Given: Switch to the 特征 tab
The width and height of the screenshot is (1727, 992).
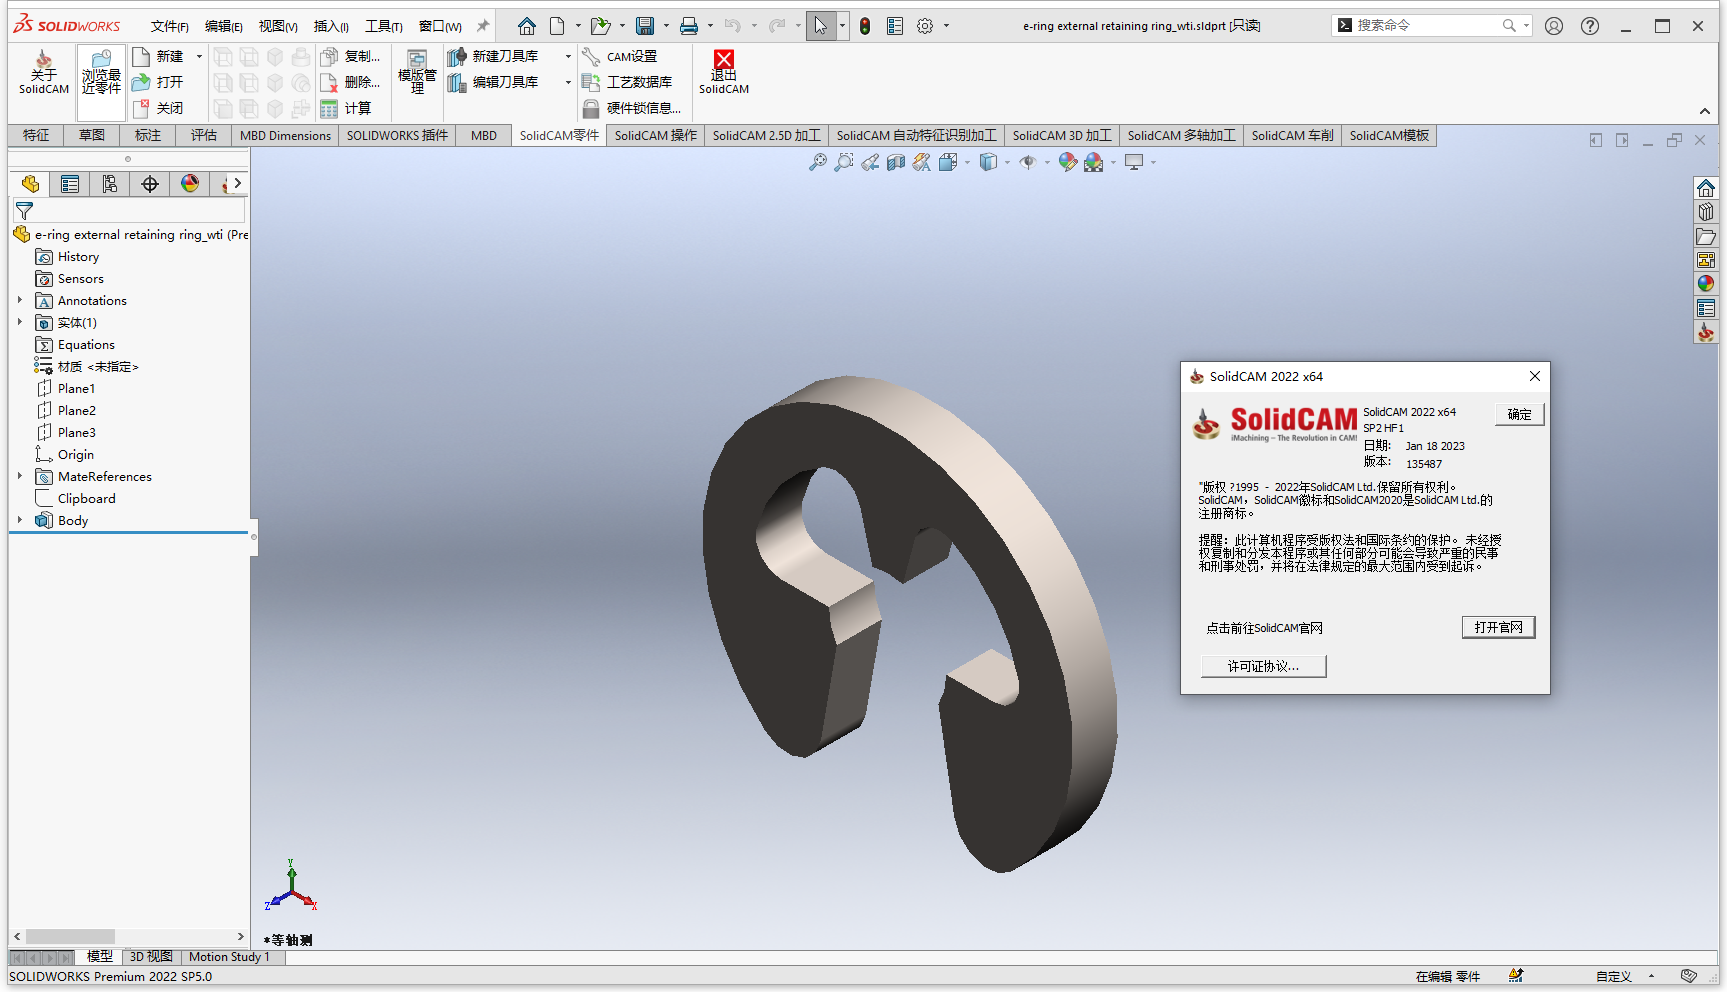Looking at the screenshot, I should tap(36, 135).
